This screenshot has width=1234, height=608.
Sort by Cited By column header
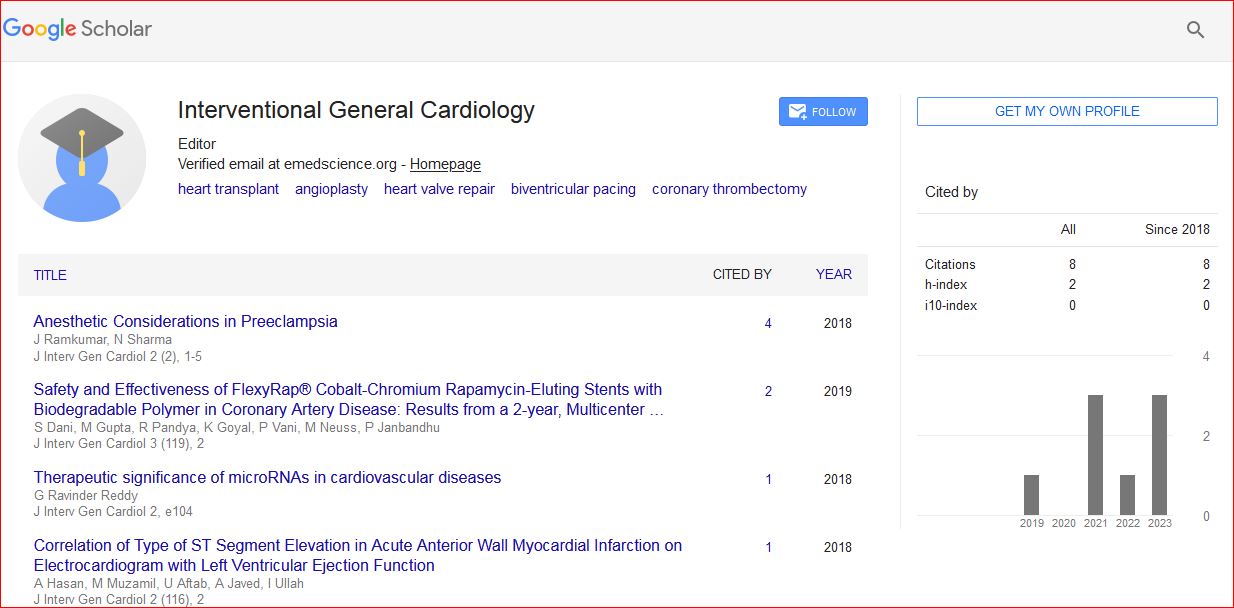pyautogui.click(x=741, y=274)
